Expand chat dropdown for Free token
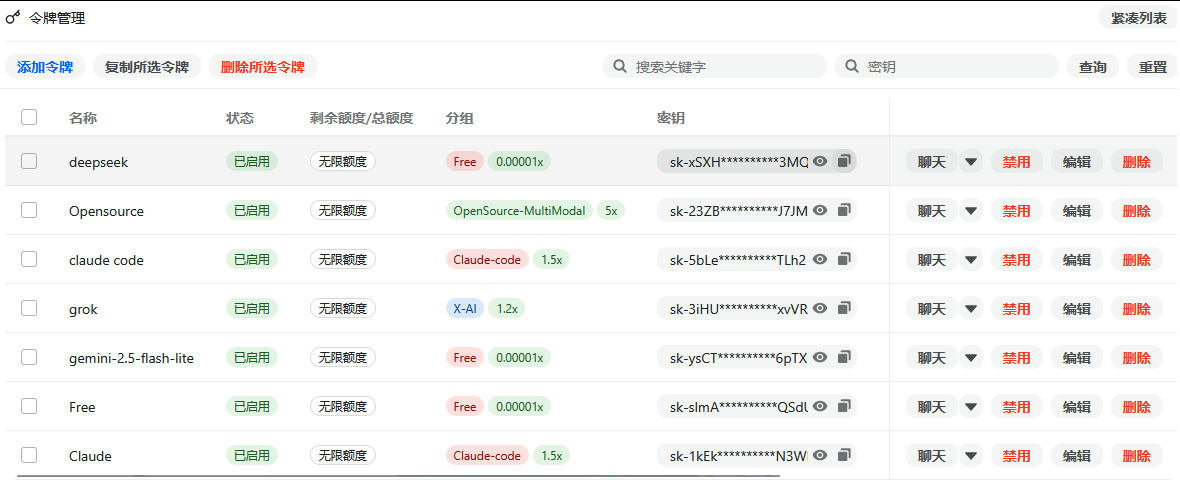Image resolution: width=1180 pixels, height=495 pixels. pyautogui.click(x=972, y=406)
